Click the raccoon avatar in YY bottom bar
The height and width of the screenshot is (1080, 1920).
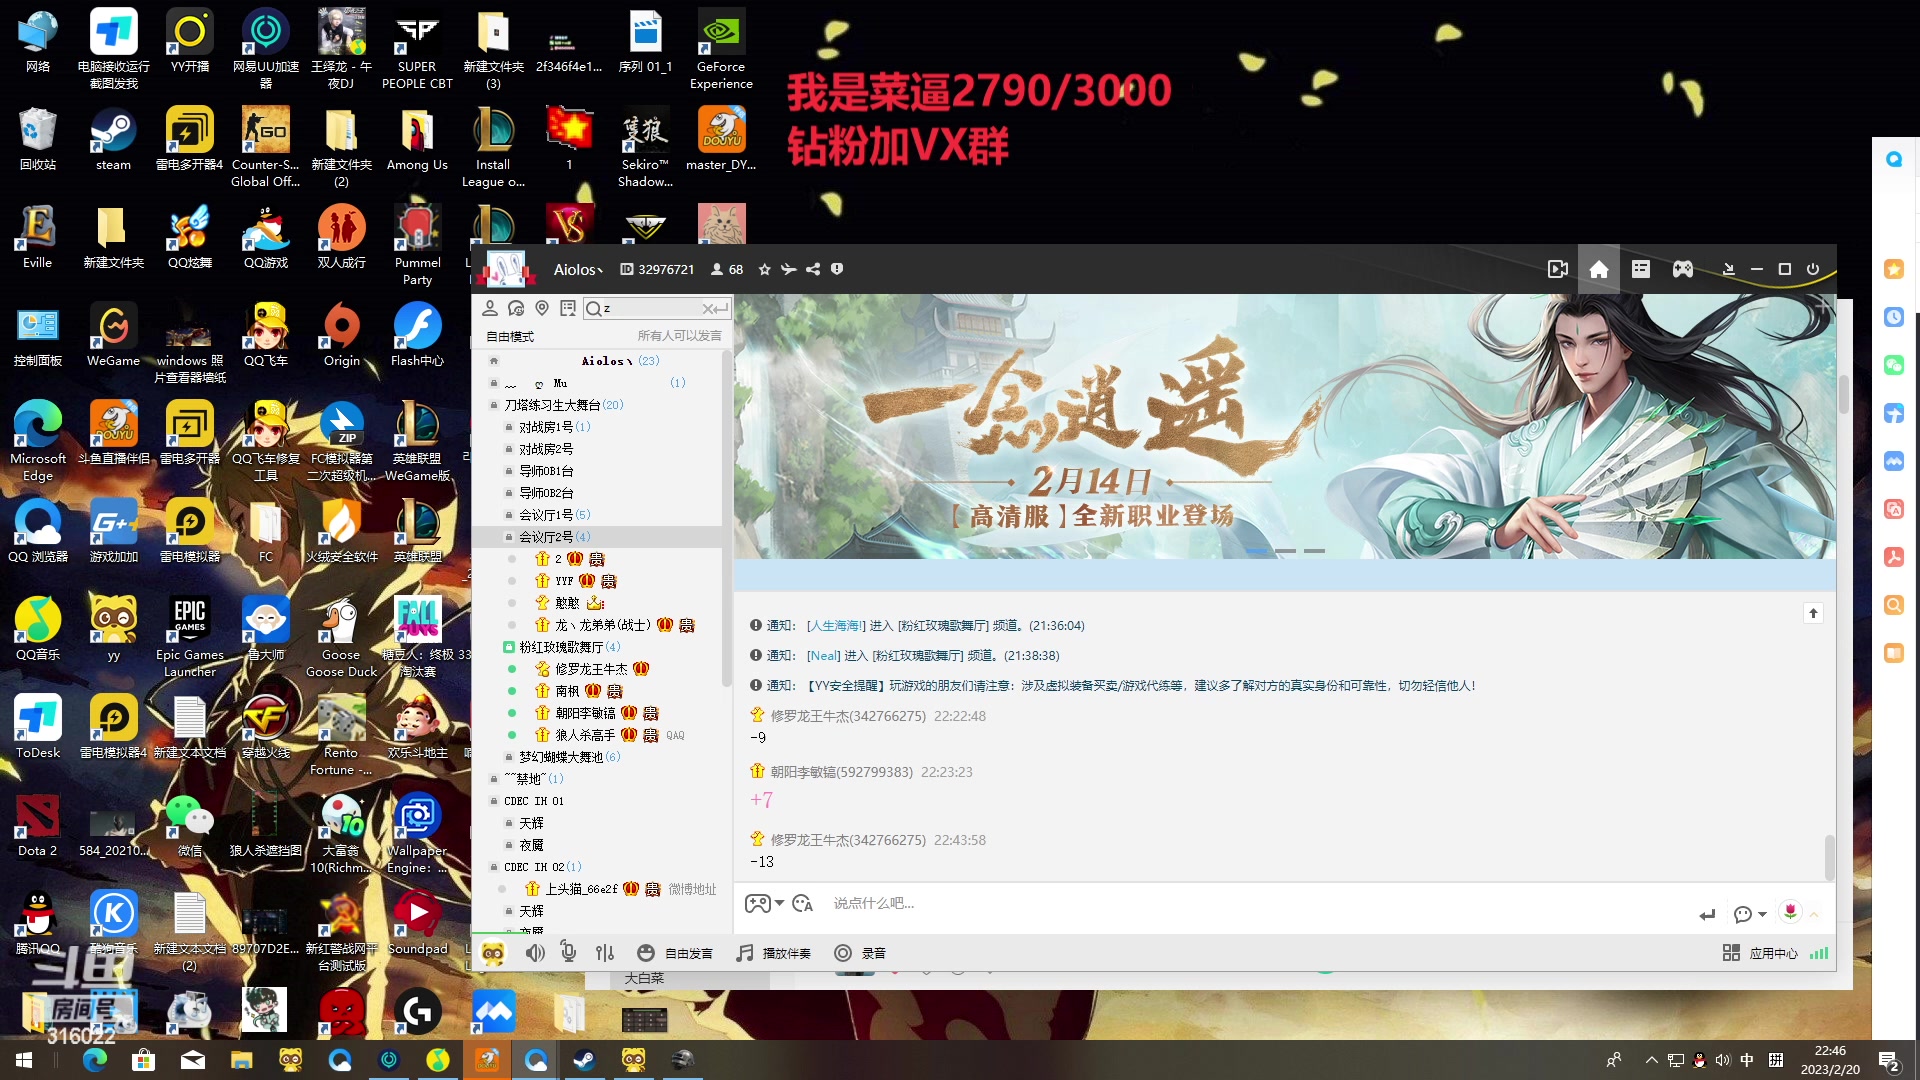[492, 953]
